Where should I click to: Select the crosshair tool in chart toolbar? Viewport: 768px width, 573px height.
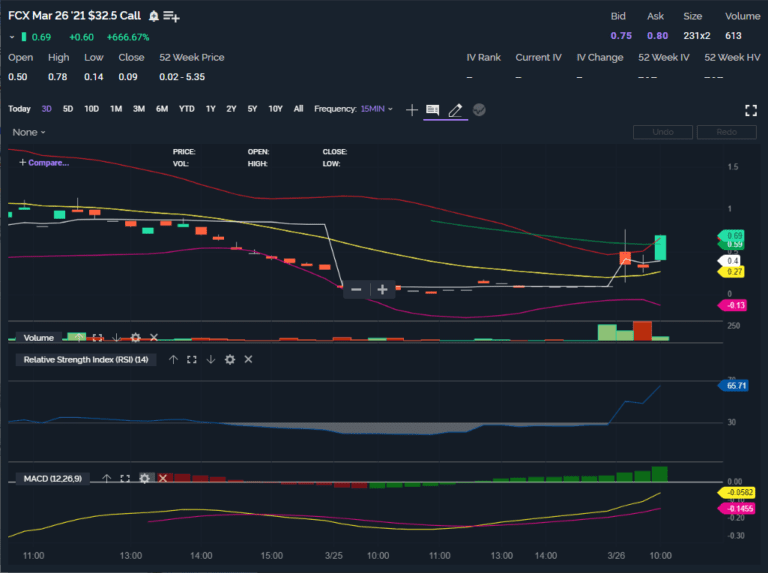411,109
